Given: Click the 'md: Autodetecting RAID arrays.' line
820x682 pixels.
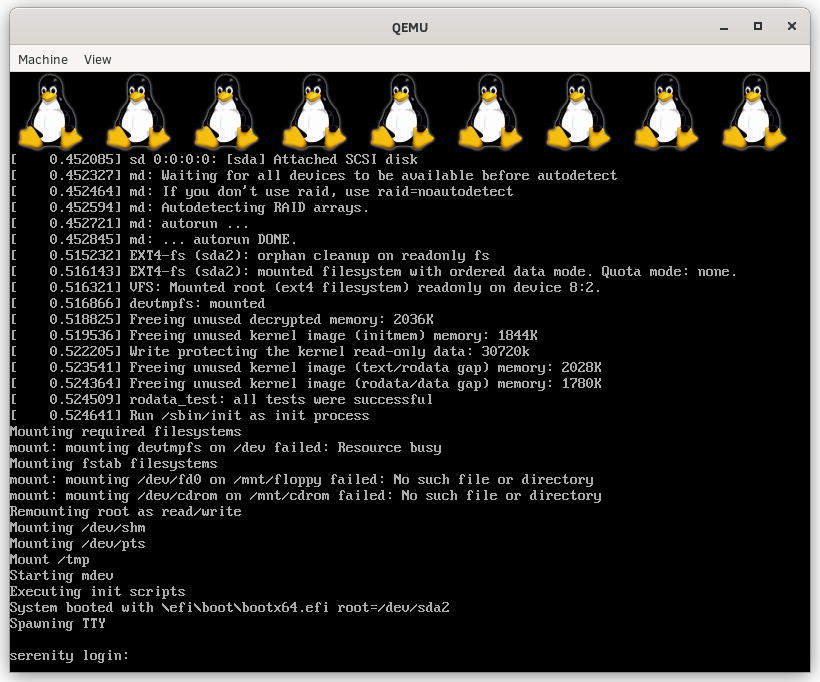Looking at the screenshot, I should click(x=189, y=208).
